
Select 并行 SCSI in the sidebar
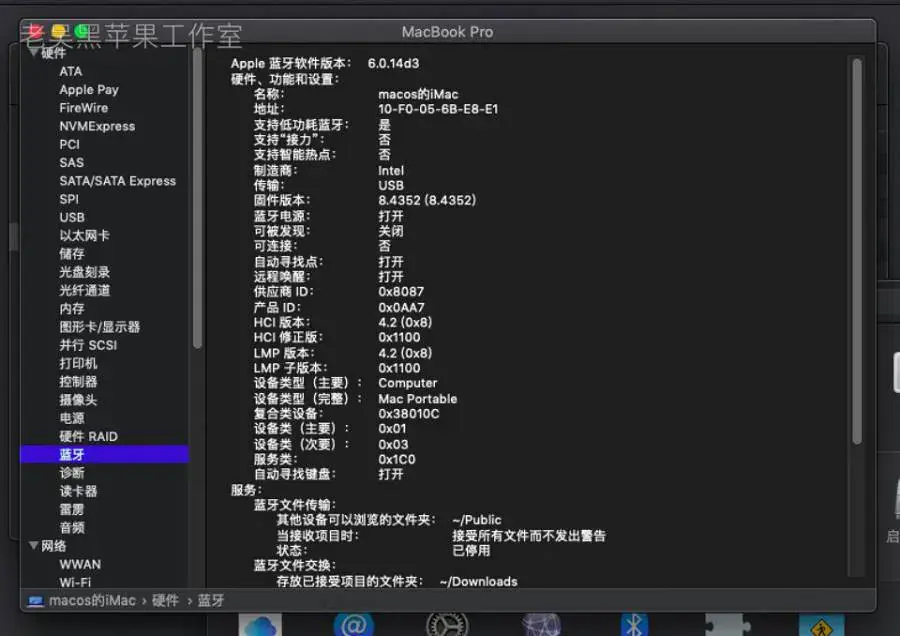point(88,346)
